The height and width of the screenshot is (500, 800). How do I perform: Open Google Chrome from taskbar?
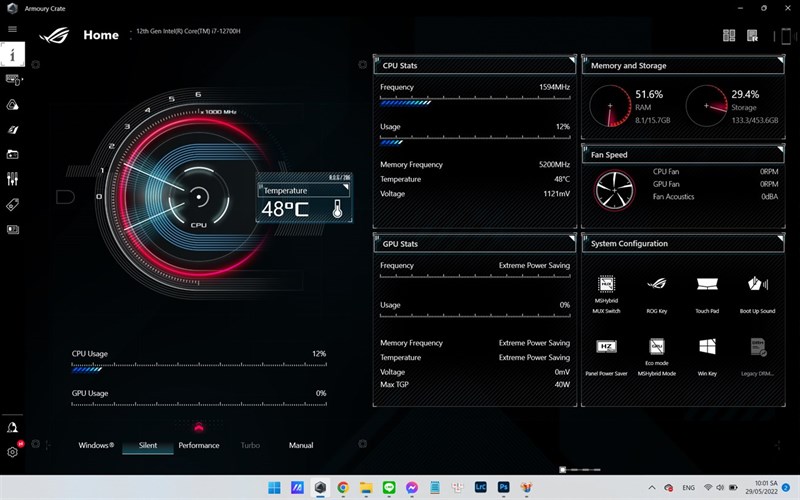tap(343, 488)
